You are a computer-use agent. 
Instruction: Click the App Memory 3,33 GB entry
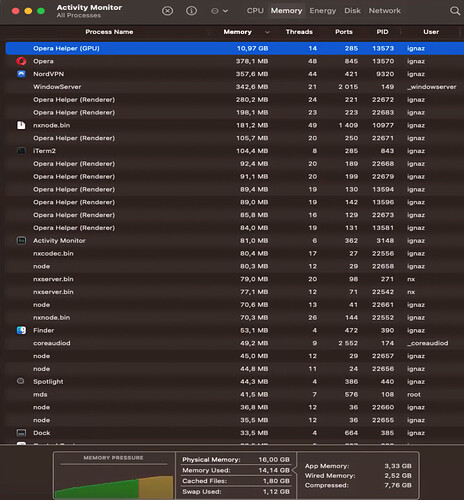click(358, 466)
